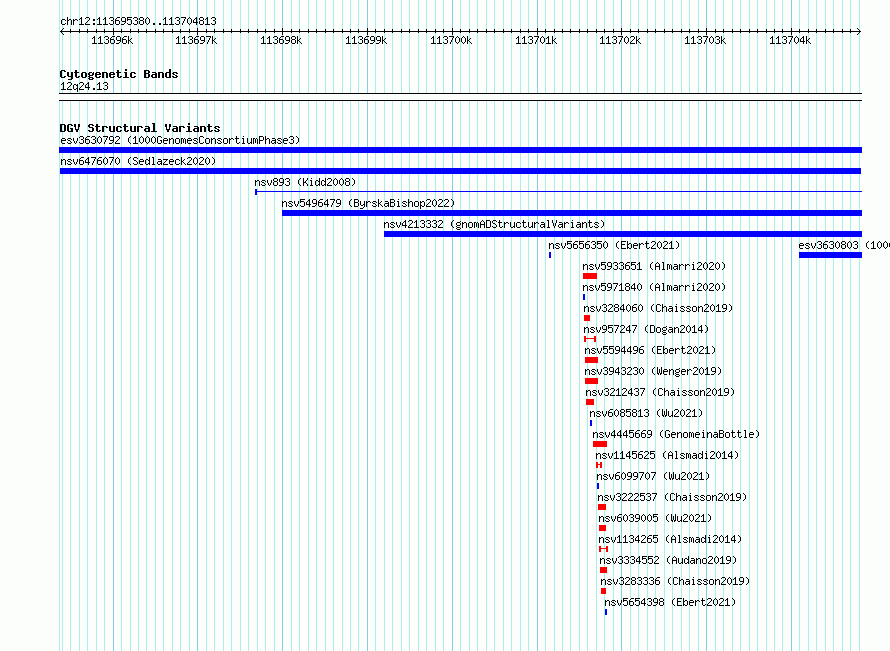Screen dimensions: 890x651
Task: Select the nsv957247 Dogan2014 label
Action: point(646,329)
